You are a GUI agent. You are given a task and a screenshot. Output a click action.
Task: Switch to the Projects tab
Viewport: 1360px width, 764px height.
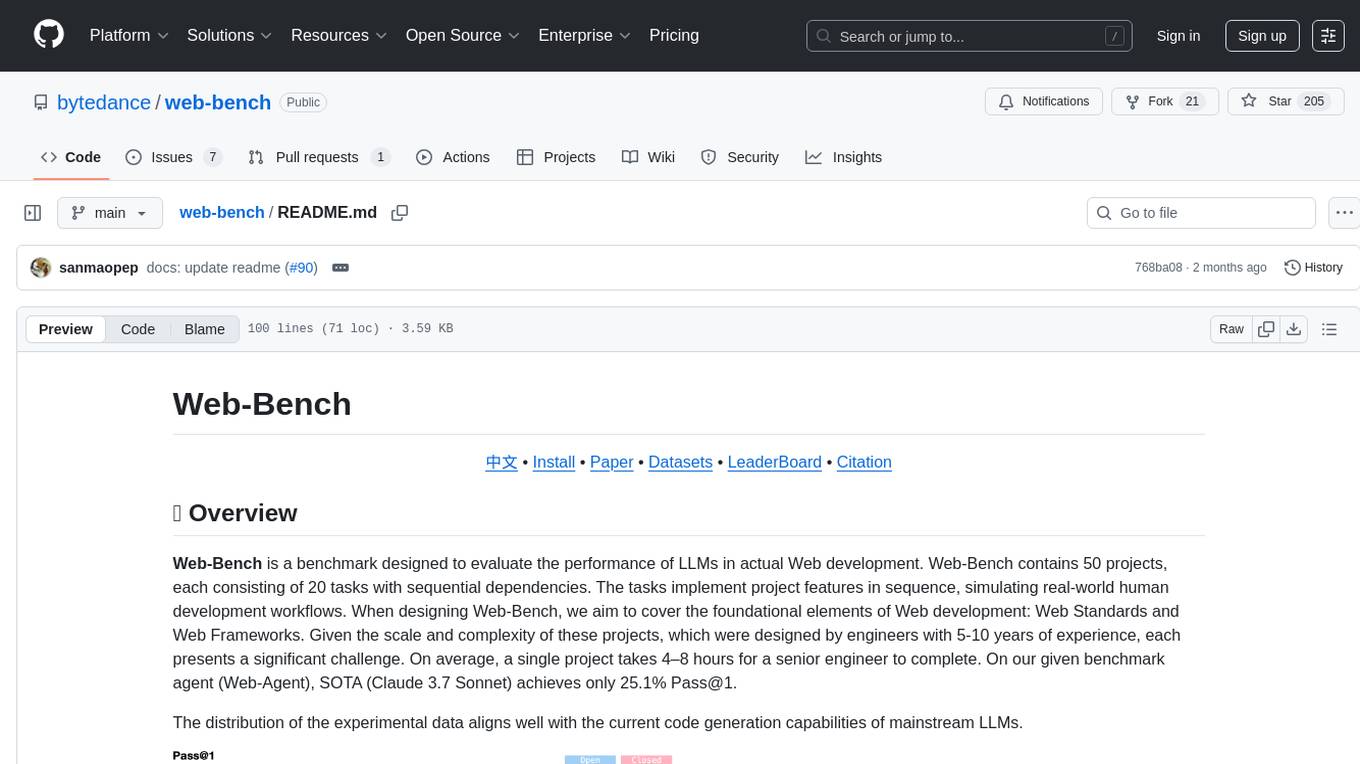tap(556, 157)
